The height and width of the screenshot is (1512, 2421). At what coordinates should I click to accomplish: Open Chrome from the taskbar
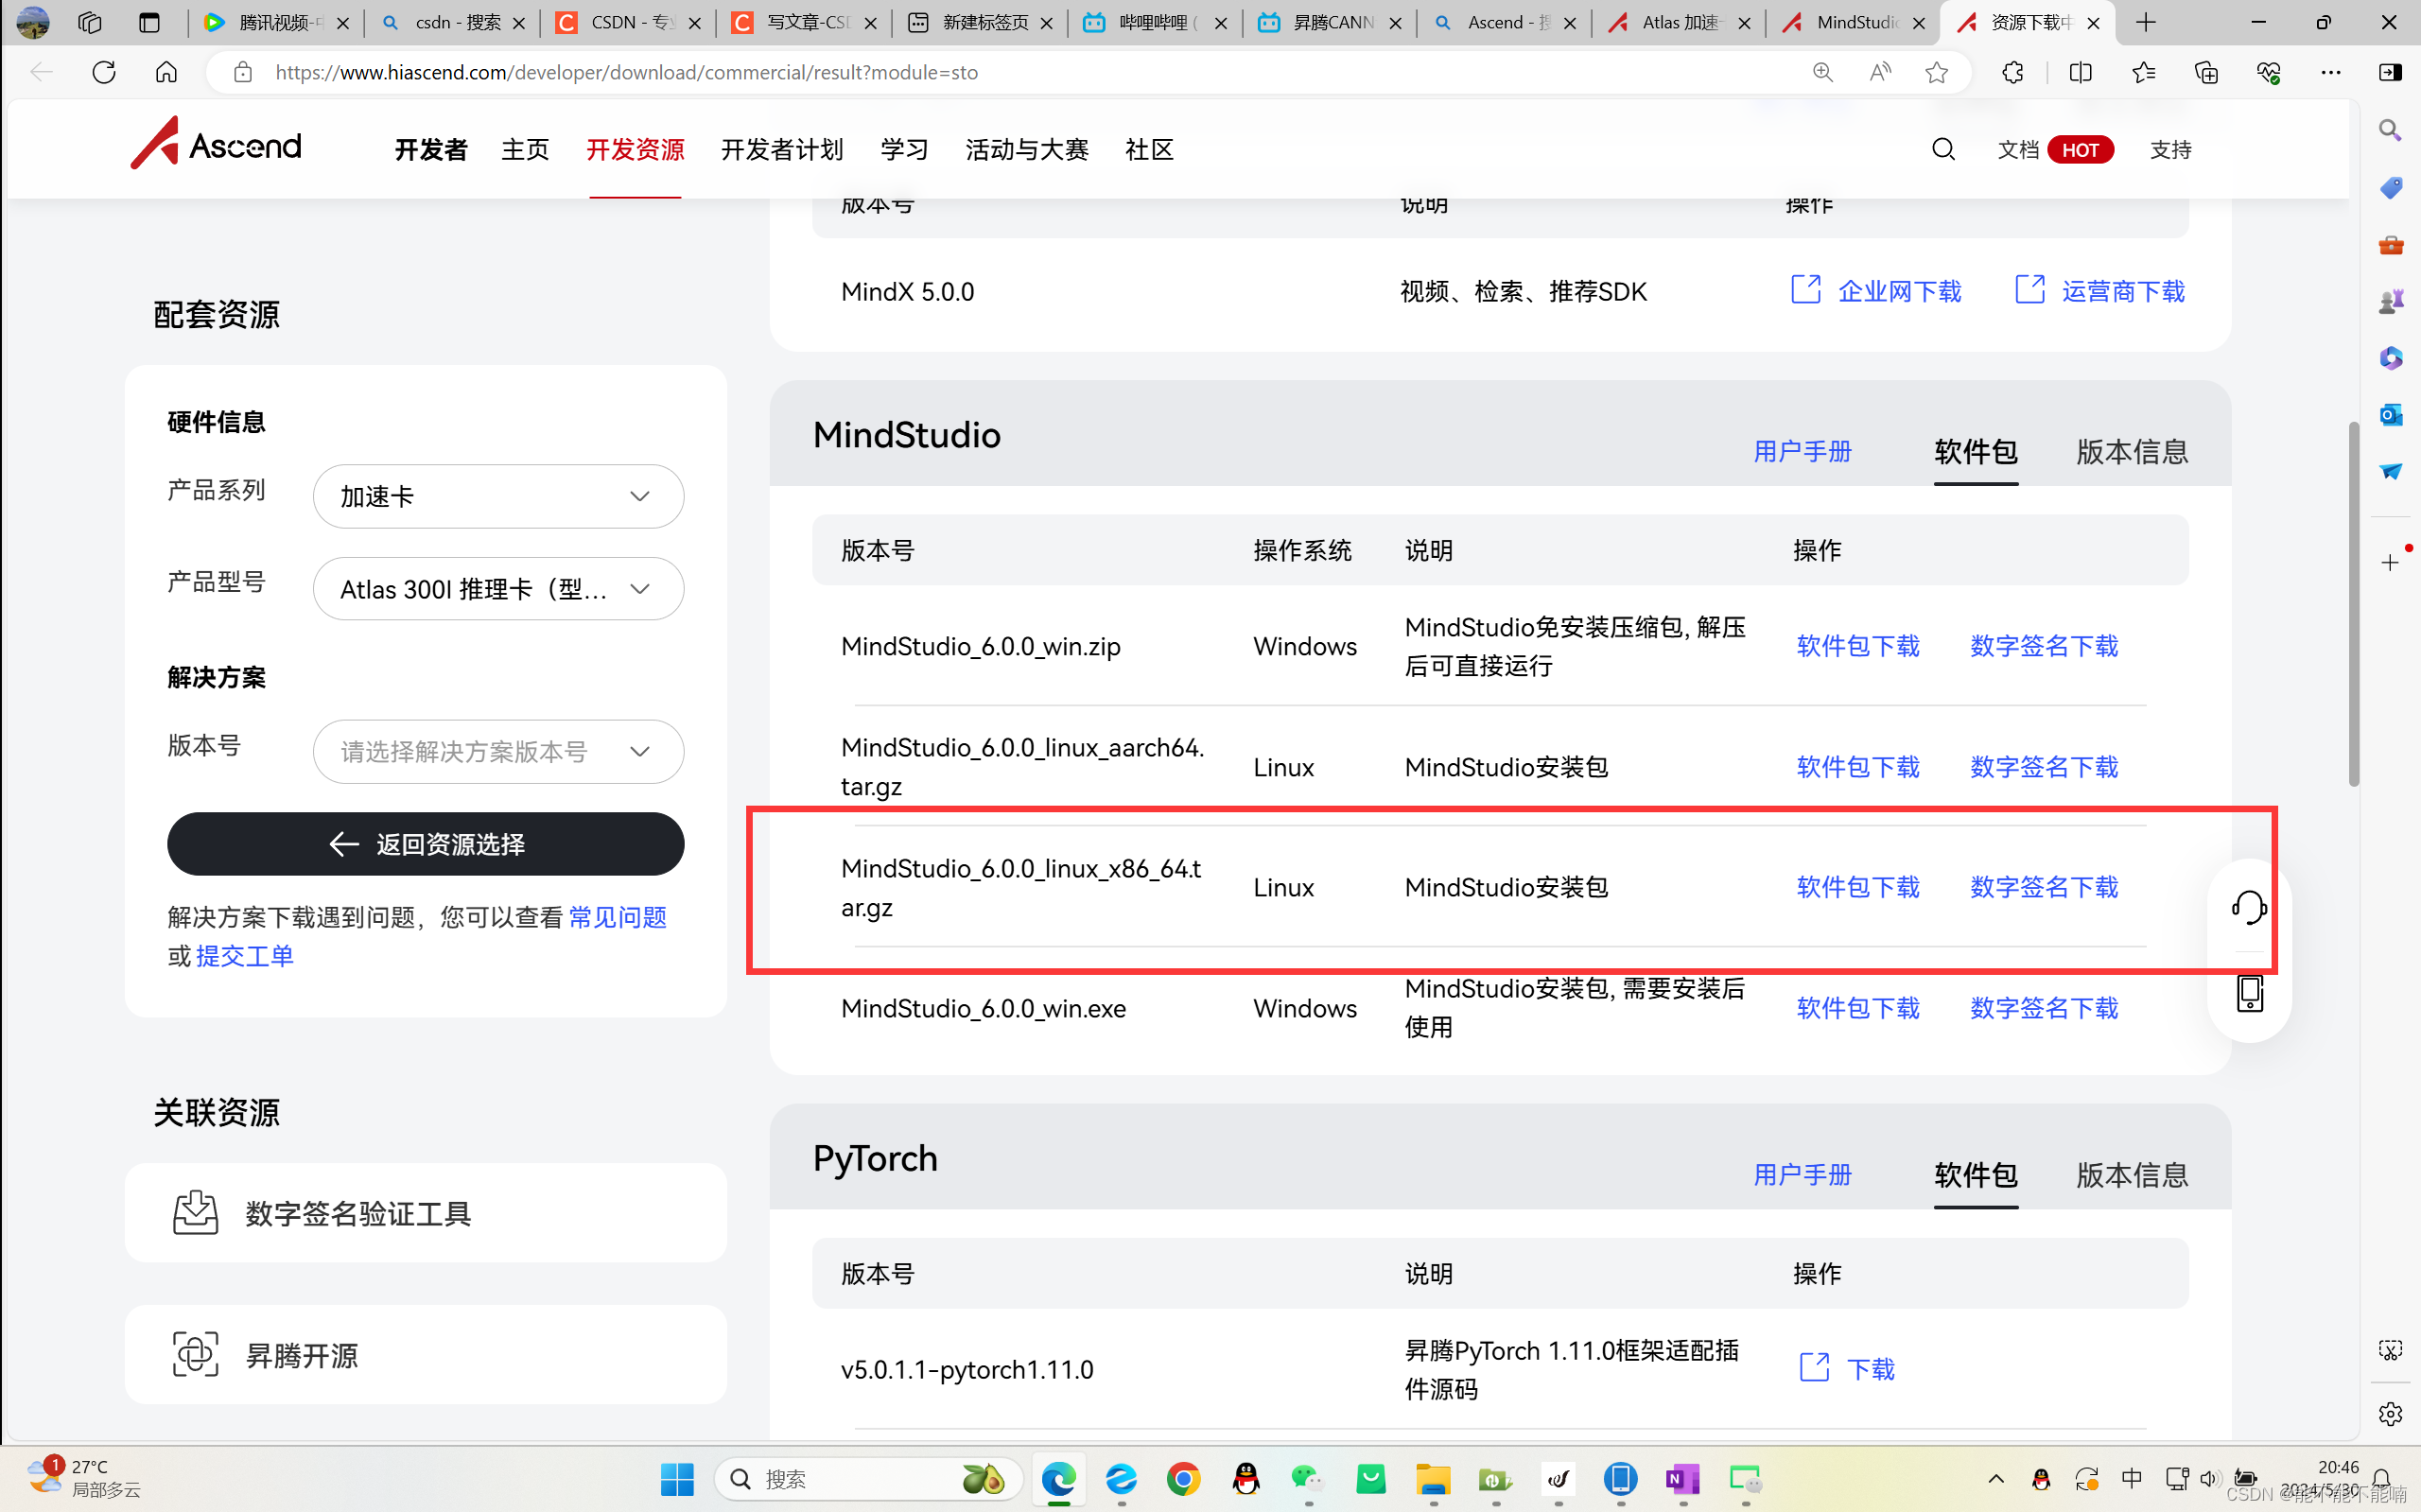1183,1478
